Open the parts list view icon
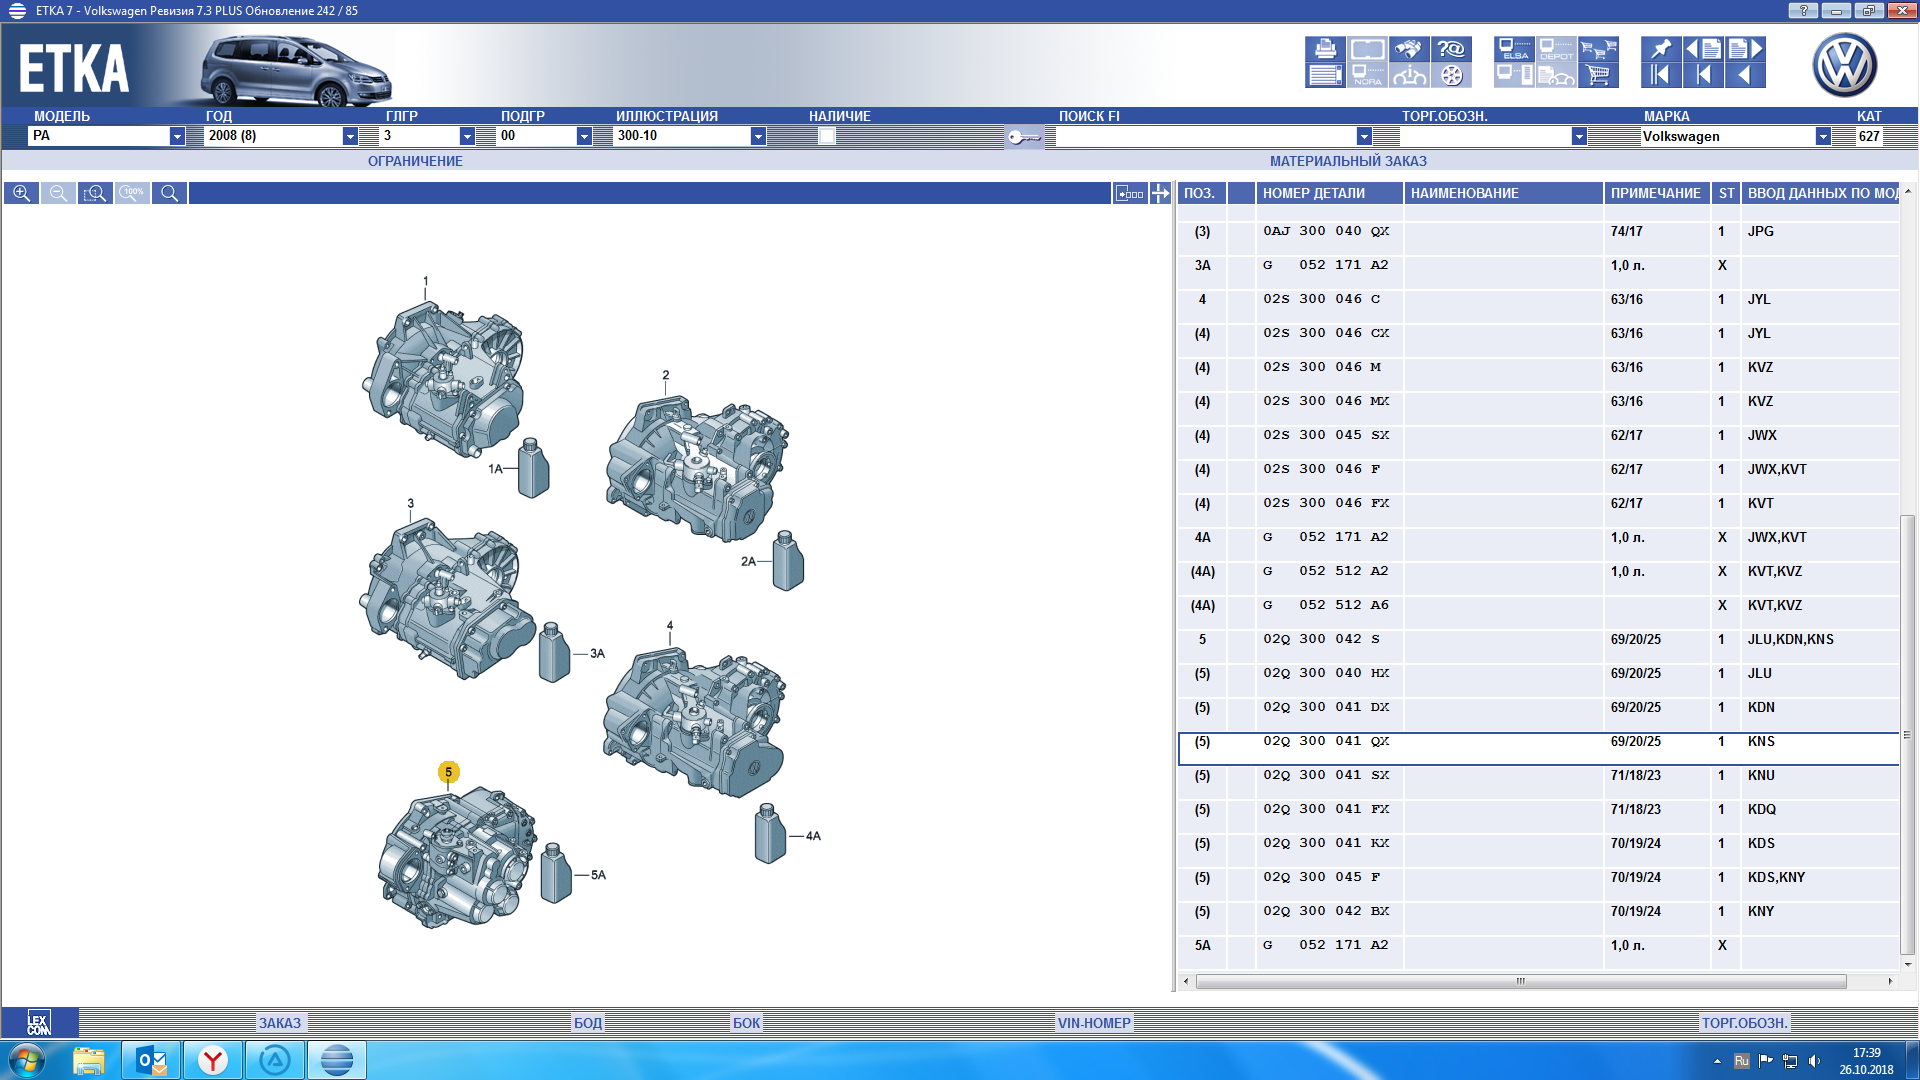Viewport: 1920px width, 1080px height. click(x=1325, y=75)
